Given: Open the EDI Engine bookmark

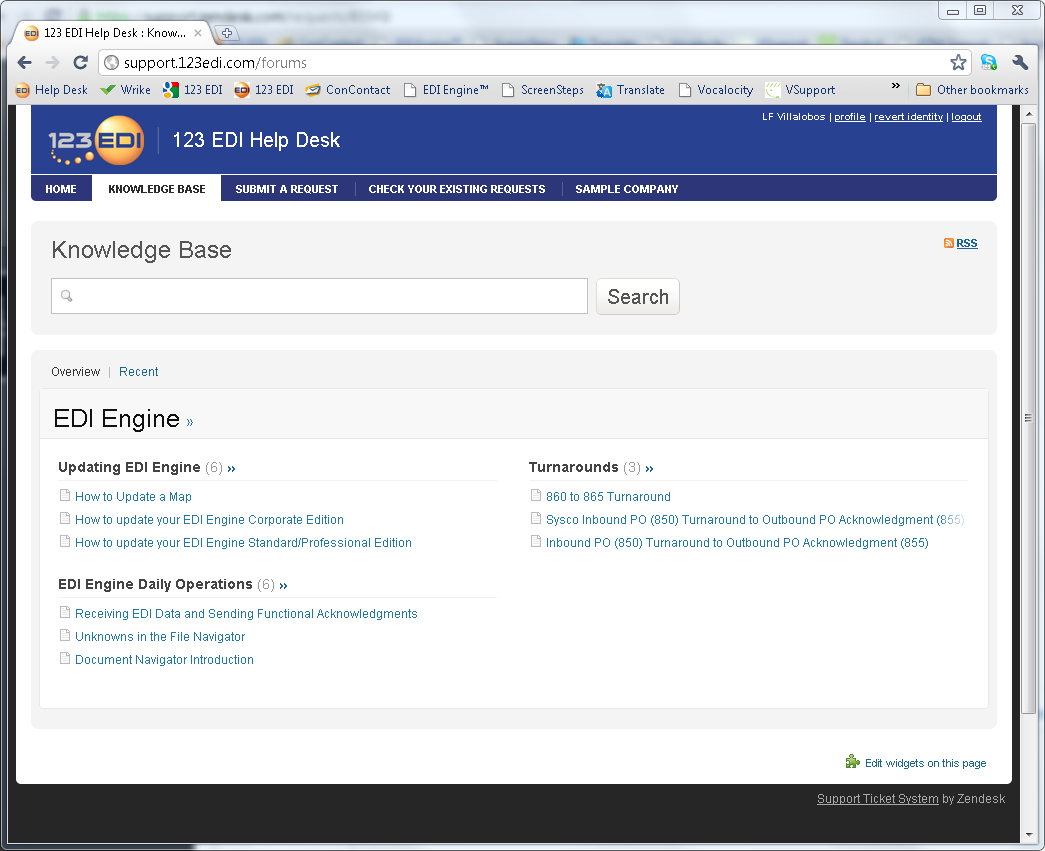Looking at the screenshot, I should pyautogui.click(x=446, y=90).
